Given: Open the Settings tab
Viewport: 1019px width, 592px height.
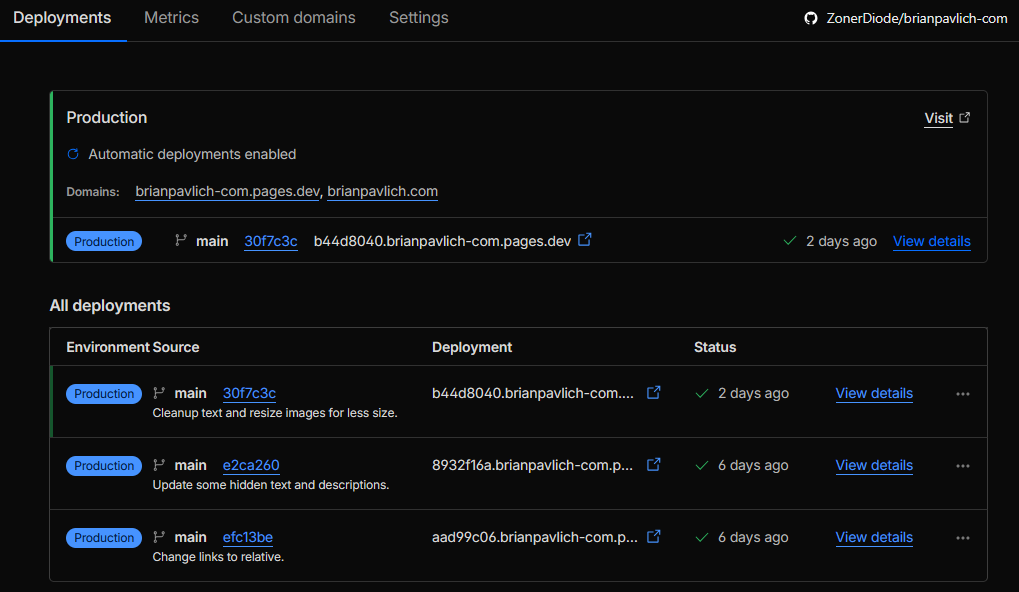Looking at the screenshot, I should pos(418,18).
